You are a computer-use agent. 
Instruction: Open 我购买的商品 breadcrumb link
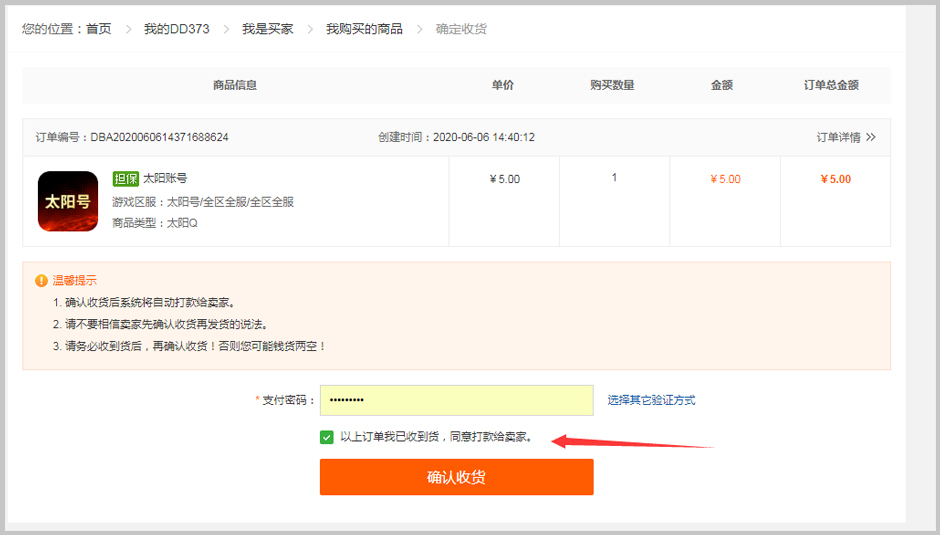[x=364, y=29]
